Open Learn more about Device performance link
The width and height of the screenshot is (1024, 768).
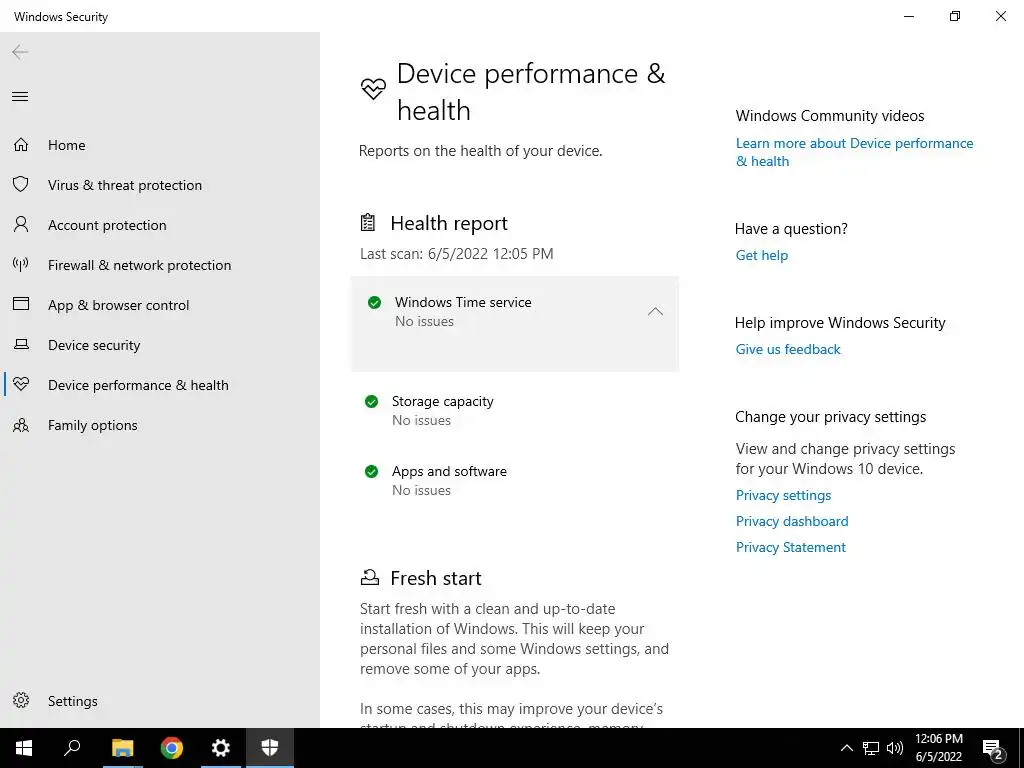pyautogui.click(x=854, y=152)
